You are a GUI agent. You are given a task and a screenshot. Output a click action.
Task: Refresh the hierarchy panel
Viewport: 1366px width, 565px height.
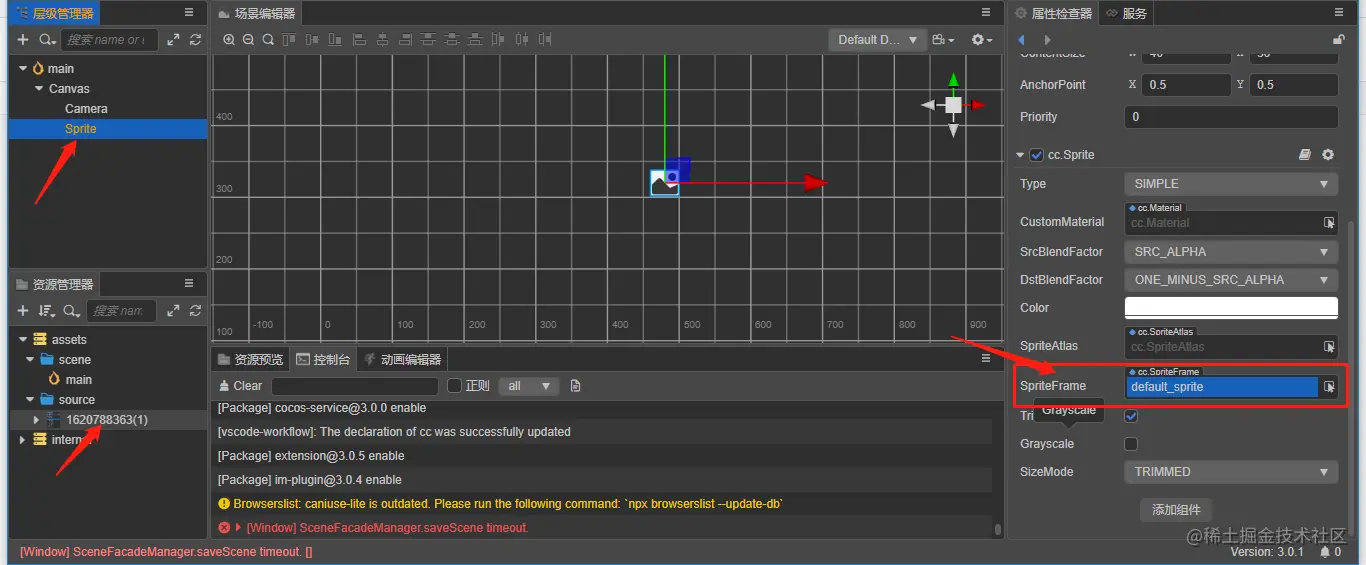[196, 40]
